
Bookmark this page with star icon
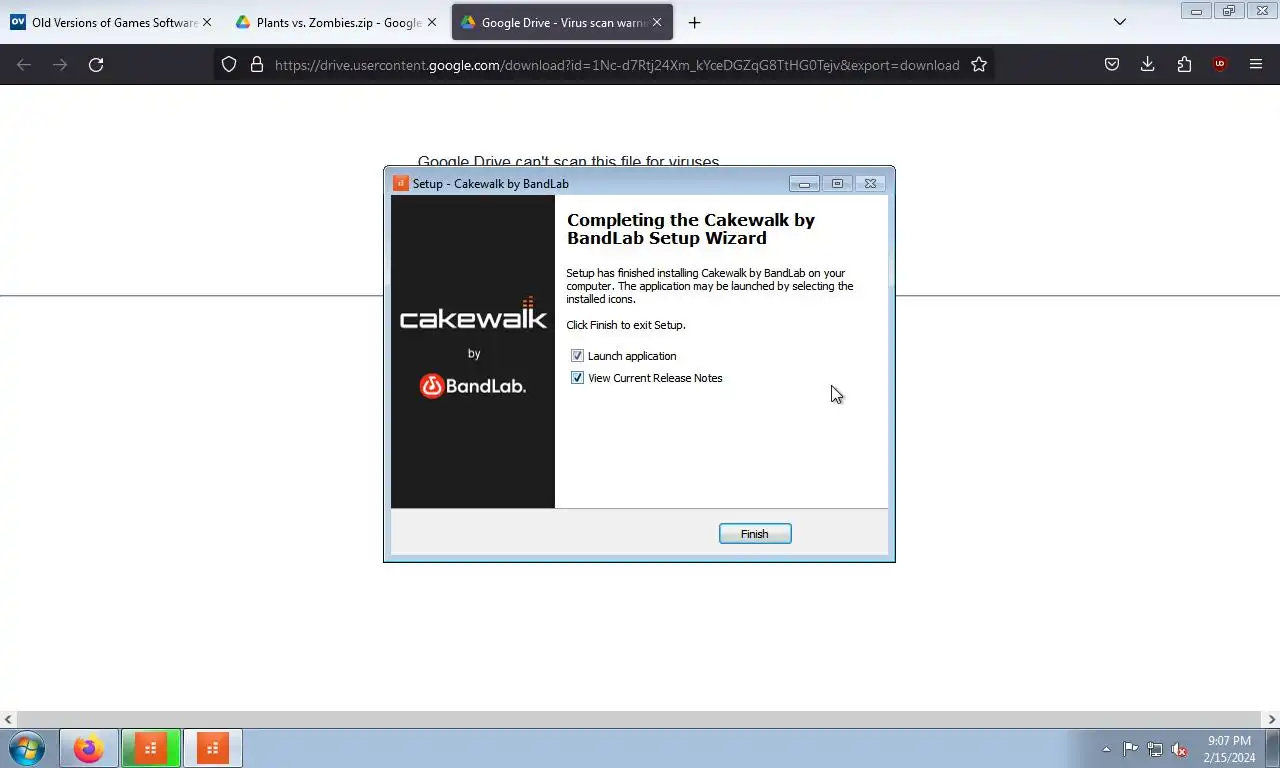click(979, 65)
